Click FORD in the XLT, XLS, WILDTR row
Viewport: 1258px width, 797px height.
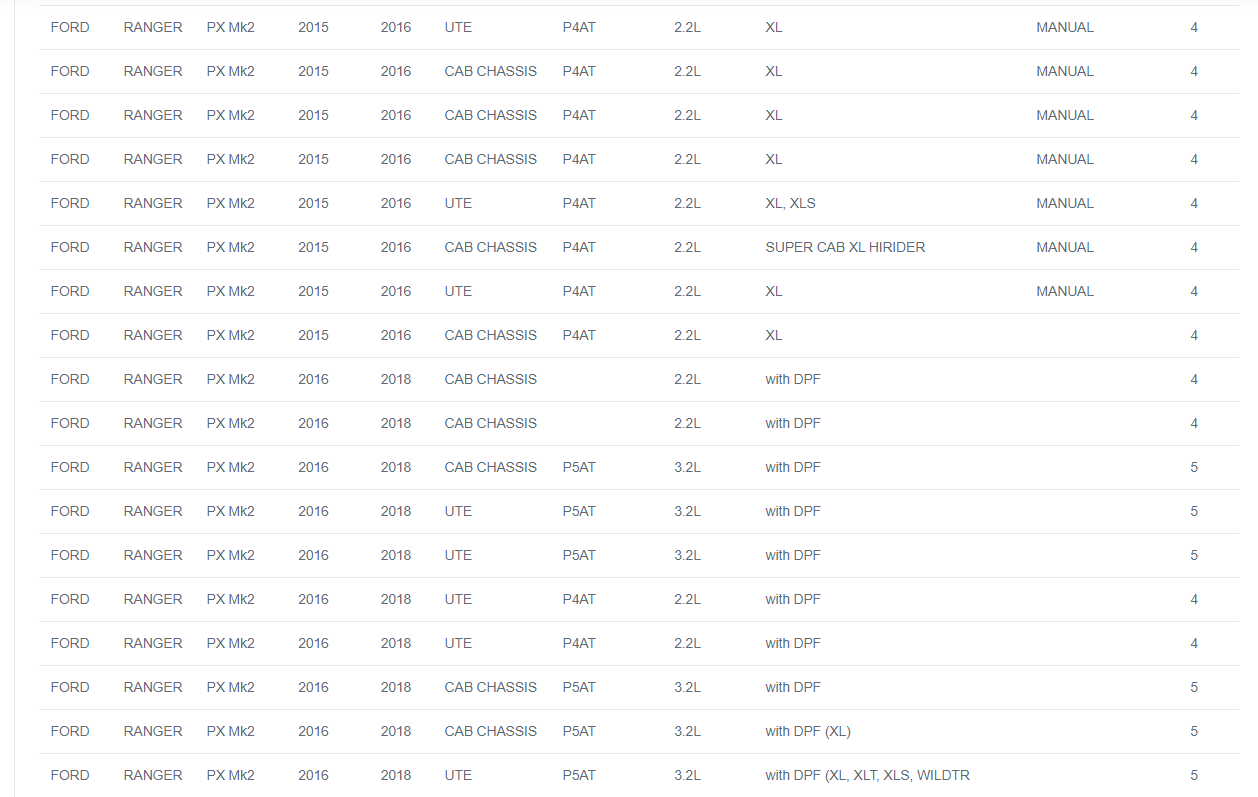coord(70,775)
